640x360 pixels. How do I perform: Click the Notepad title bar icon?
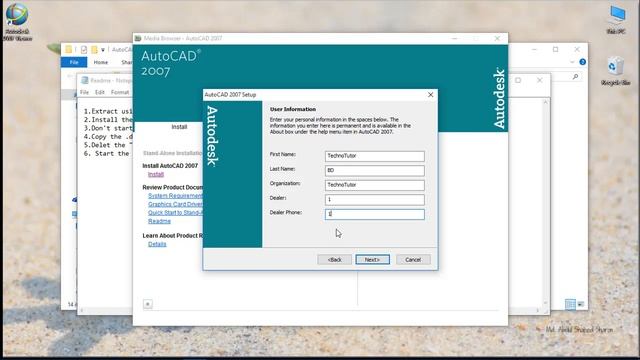point(84,80)
